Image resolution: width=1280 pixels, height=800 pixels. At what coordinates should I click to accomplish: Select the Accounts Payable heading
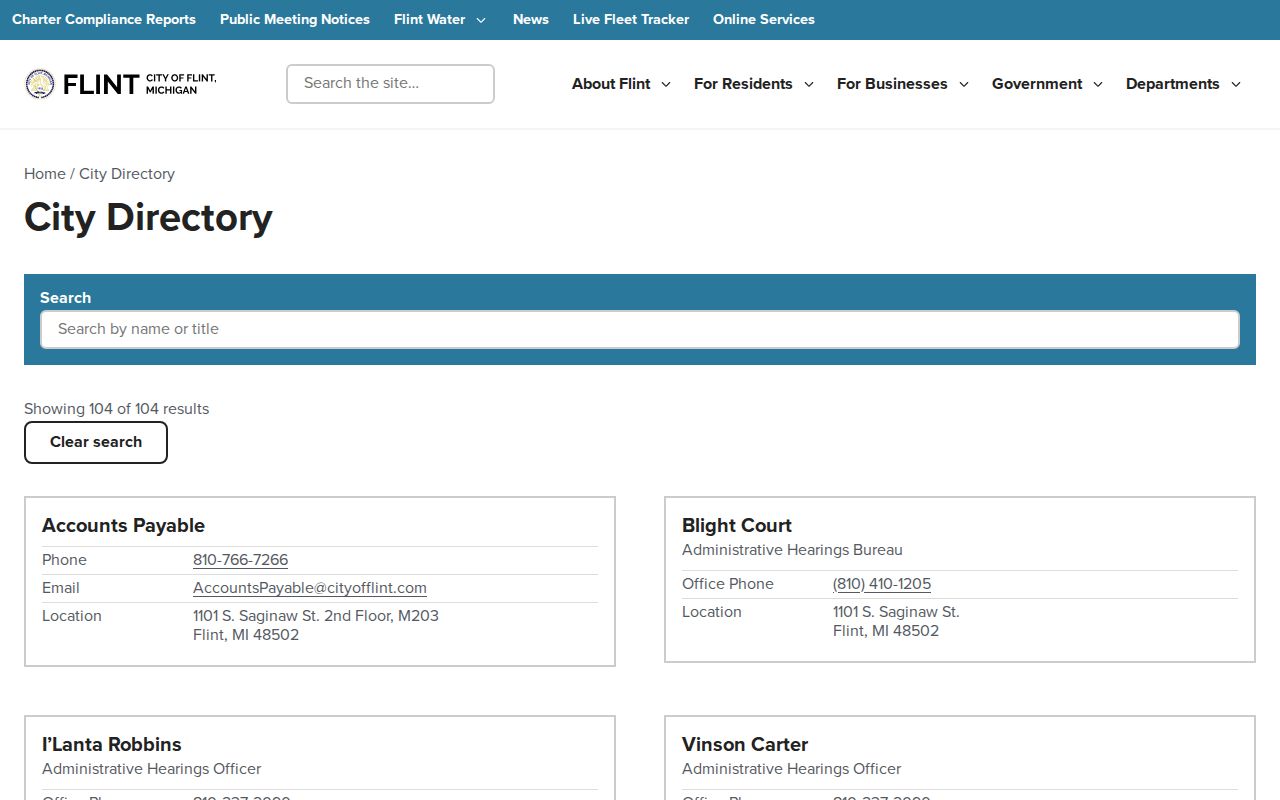123,526
